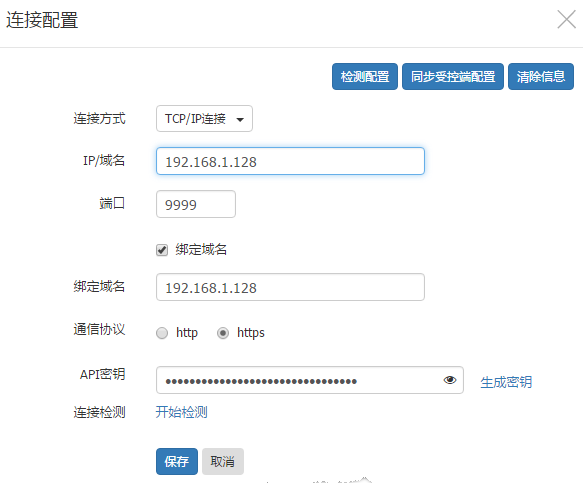
Task: Select the http protocol radio button
Action: (x=162, y=333)
